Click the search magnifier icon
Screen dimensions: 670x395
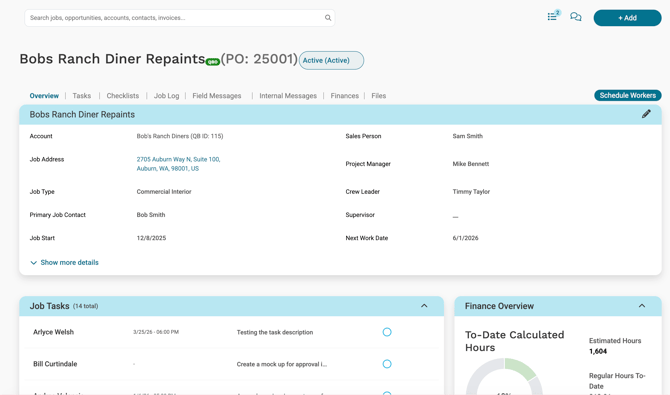[328, 18]
